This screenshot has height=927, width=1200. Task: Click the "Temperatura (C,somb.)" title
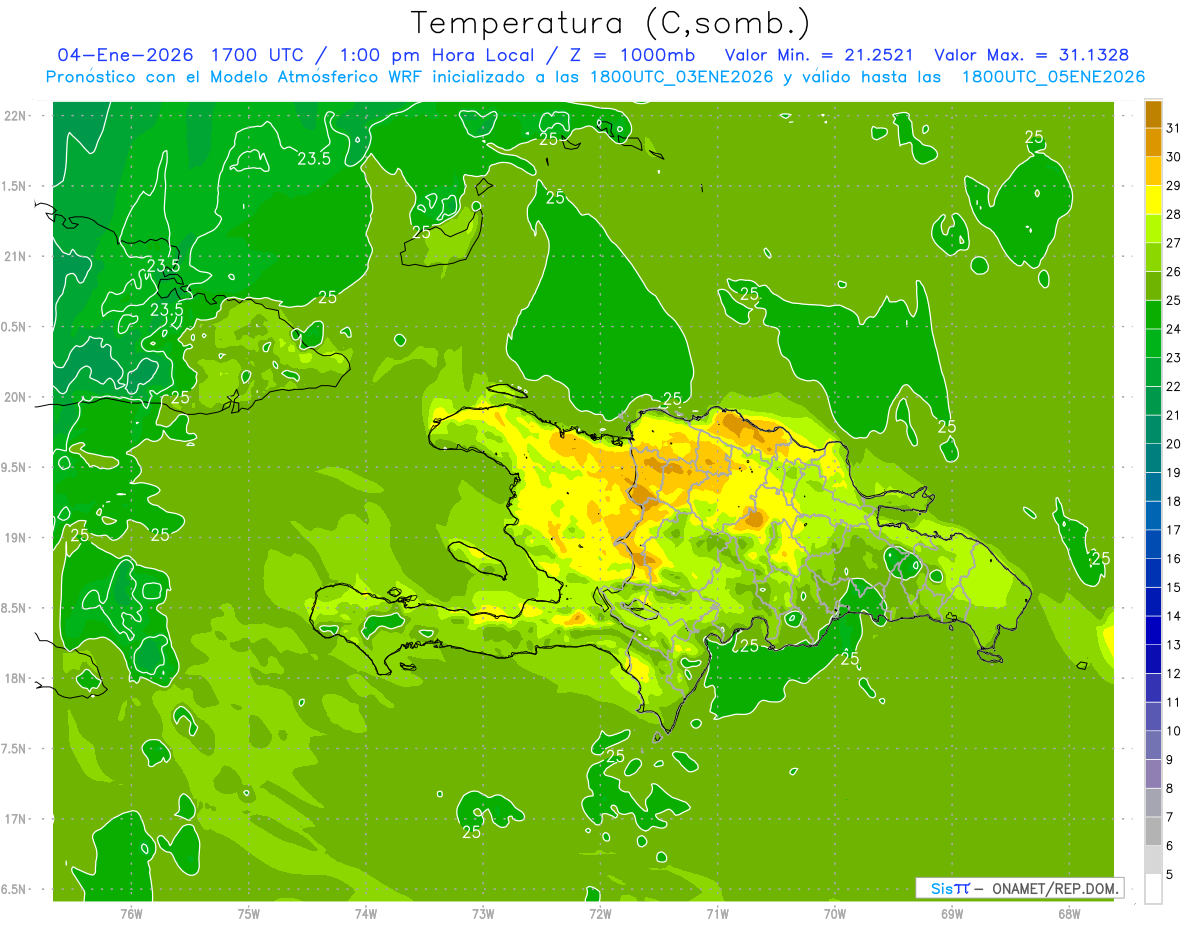pyautogui.click(x=610, y=23)
